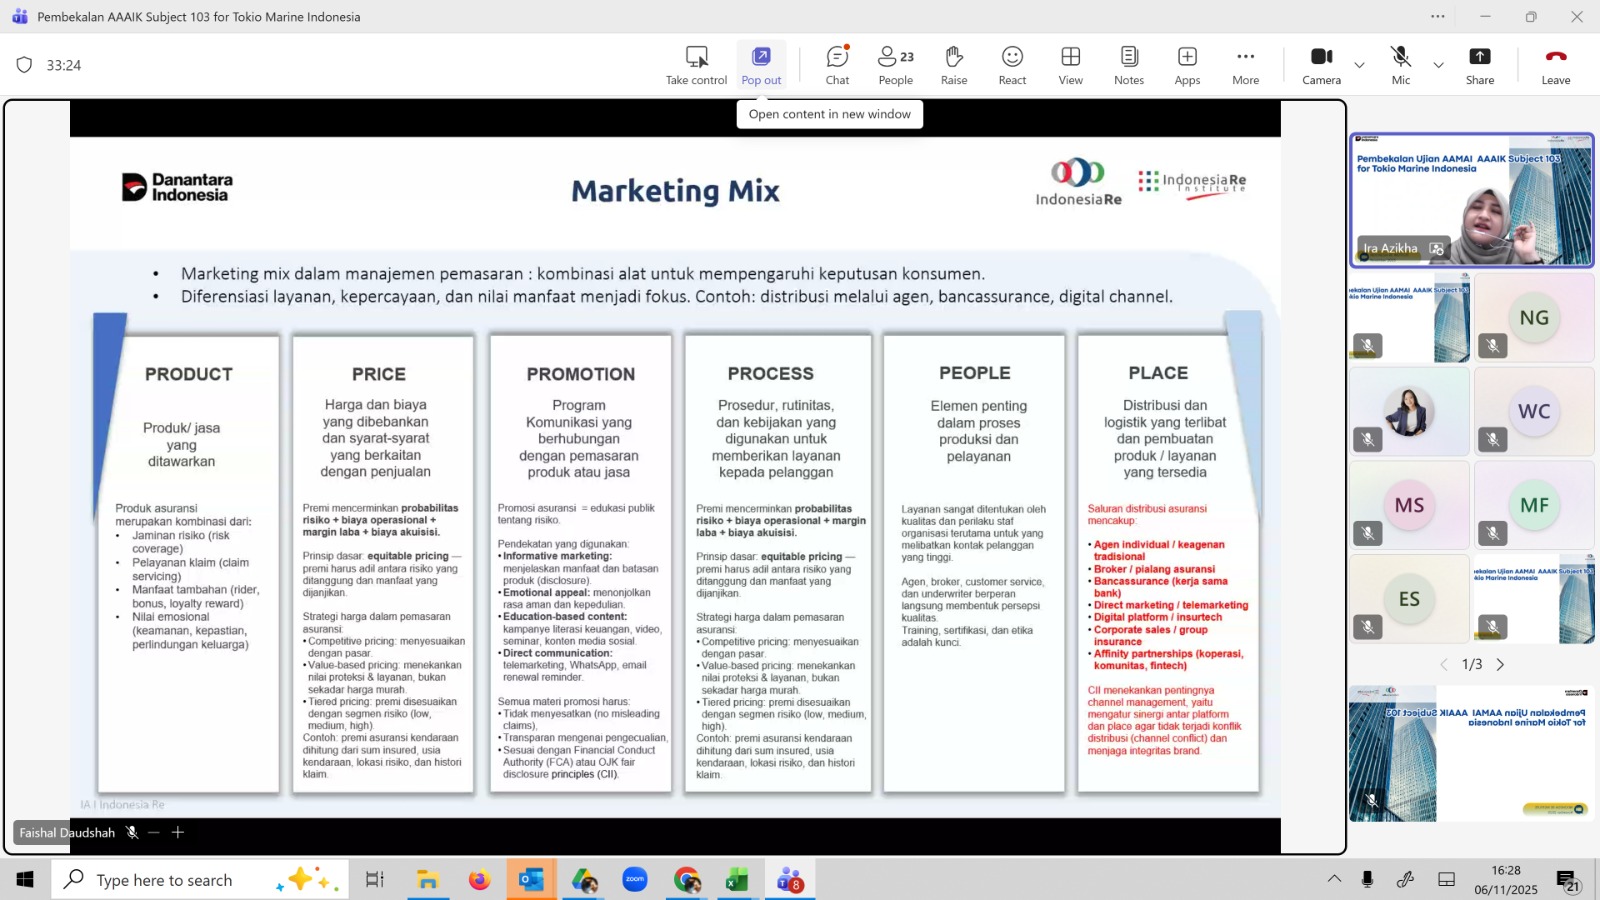Image resolution: width=1600 pixels, height=900 pixels.
Task: Open the Apps panel
Action: click(1187, 65)
